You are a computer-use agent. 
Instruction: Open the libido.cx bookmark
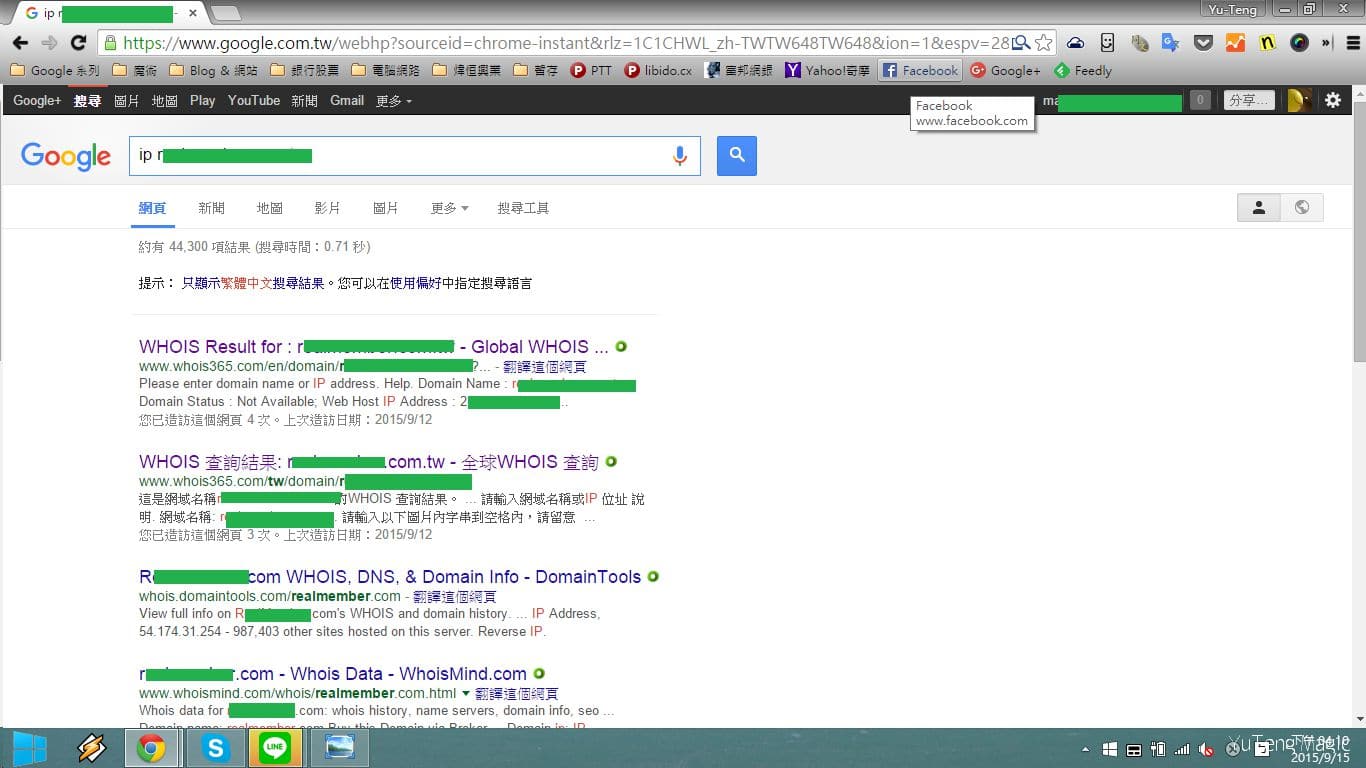tap(658, 71)
